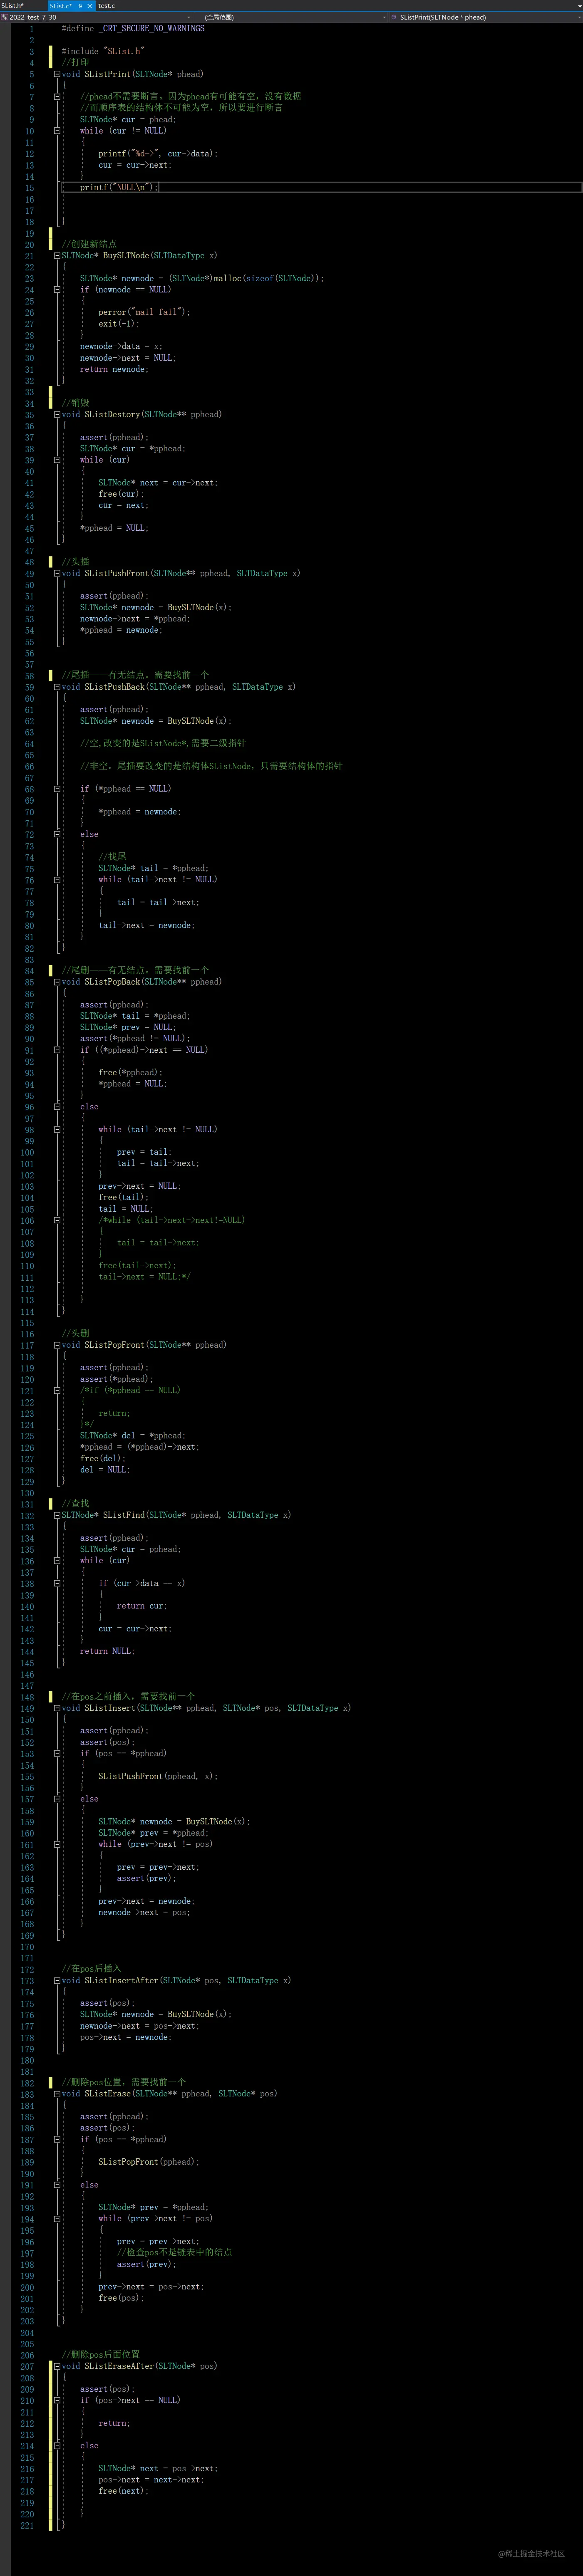Click the SListPopFront(pphead); call
Image resolution: width=583 pixels, height=2576 pixels.
point(149,2162)
